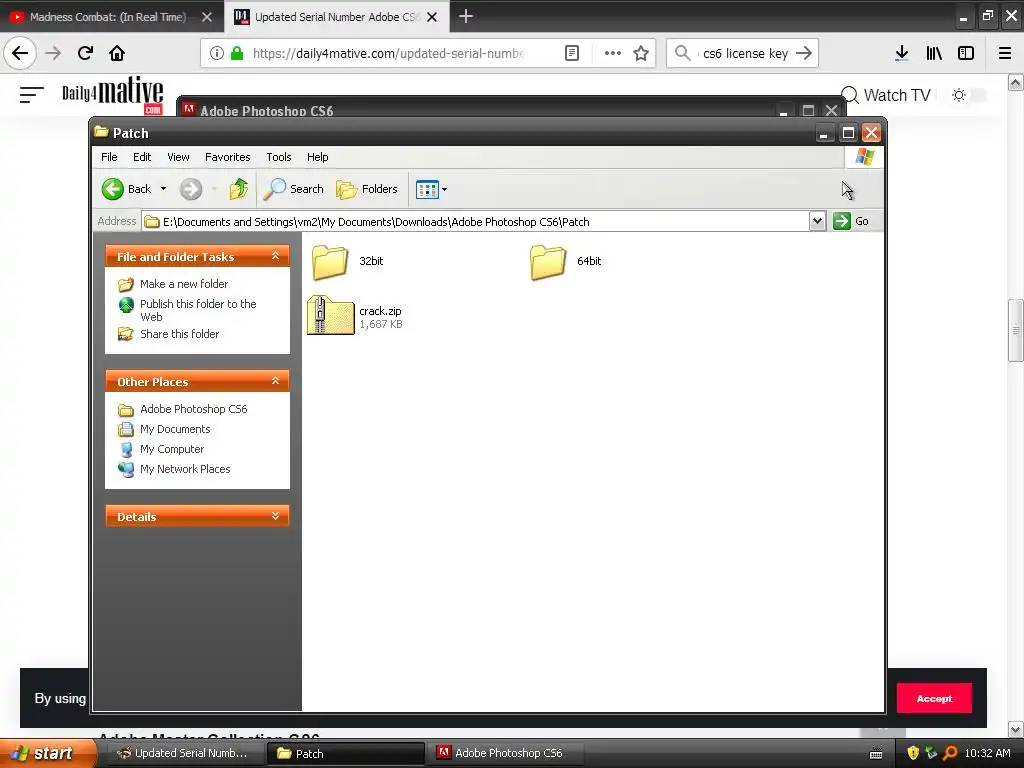1024x768 pixels.
Task: Click the browser Reload button
Action: point(85,54)
